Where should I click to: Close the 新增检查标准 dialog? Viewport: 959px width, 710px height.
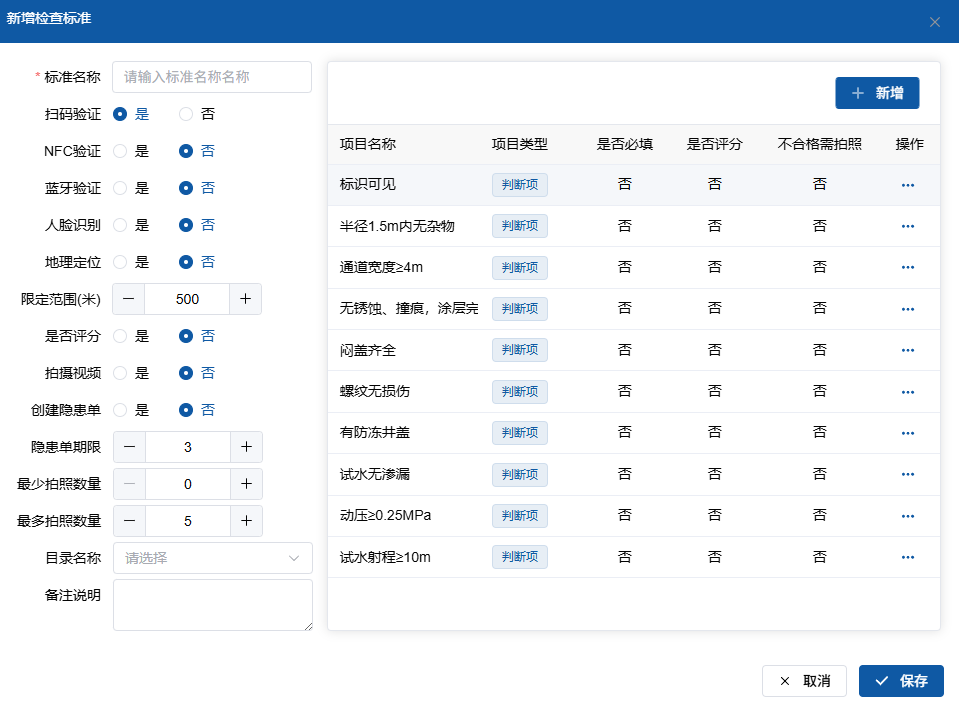point(935,22)
